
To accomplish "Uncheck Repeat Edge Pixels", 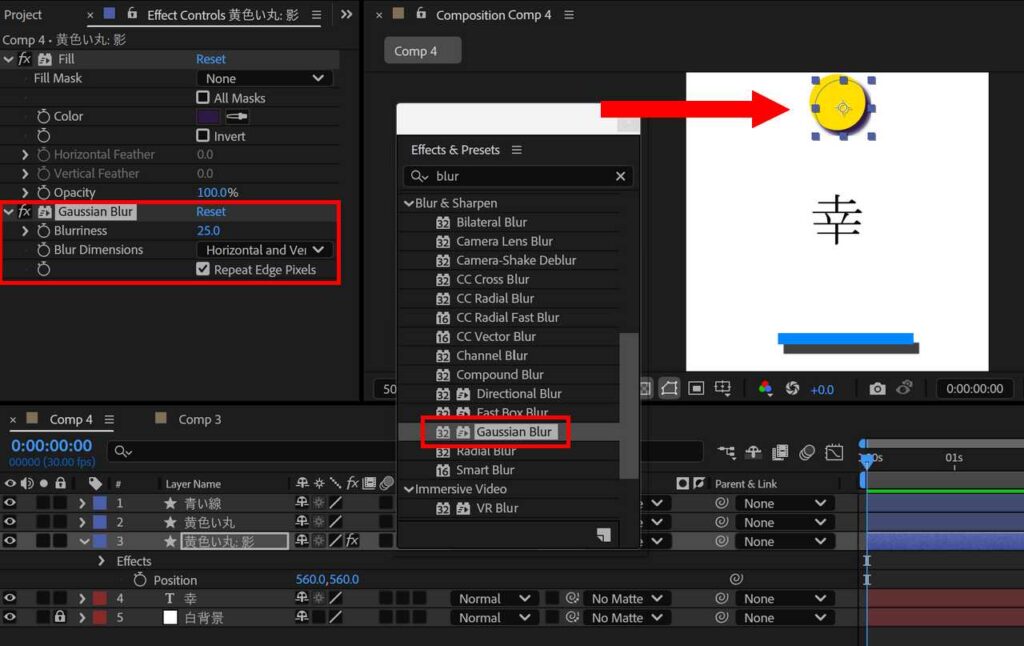I will 203,269.
